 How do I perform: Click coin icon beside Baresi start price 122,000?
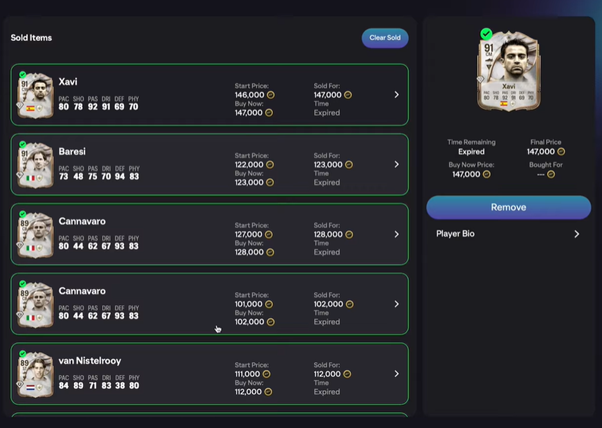click(270, 165)
